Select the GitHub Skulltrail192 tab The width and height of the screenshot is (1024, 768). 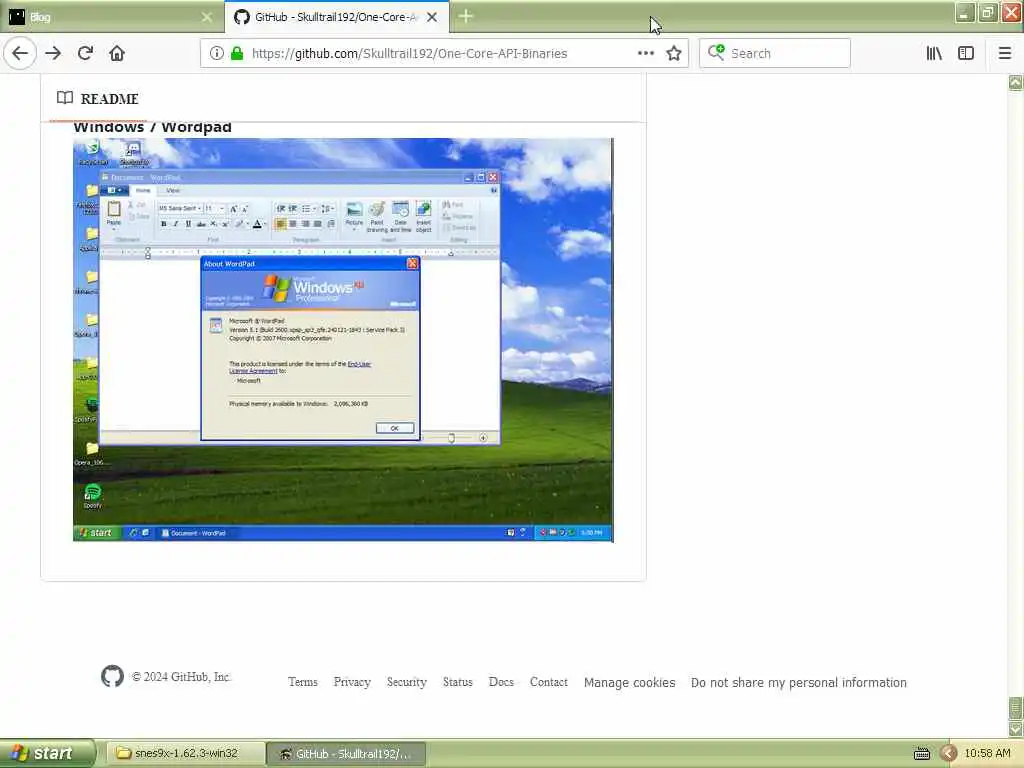336,17
